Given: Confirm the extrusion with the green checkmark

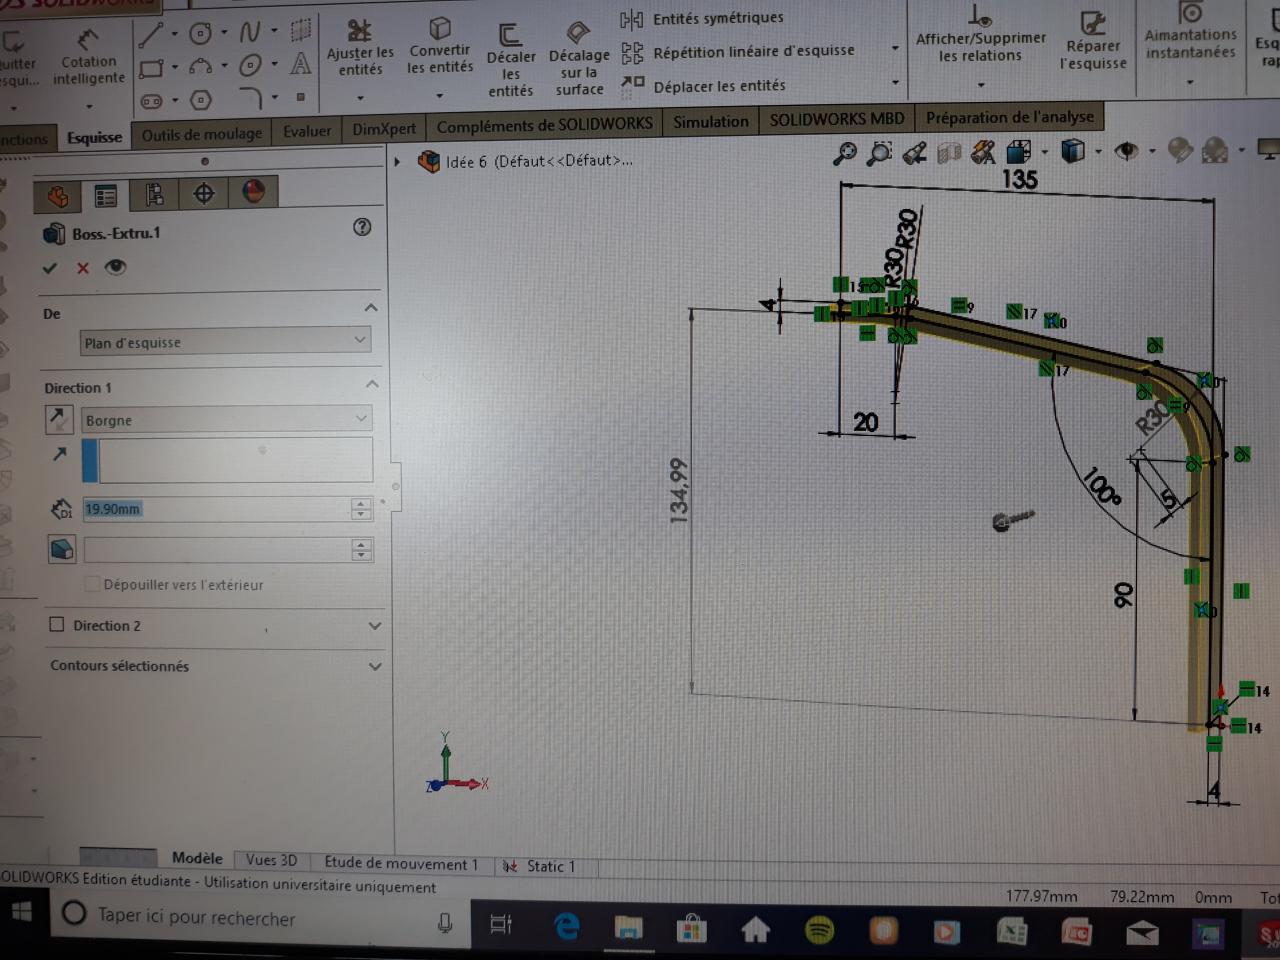Looking at the screenshot, I should [x=50, y=268].
